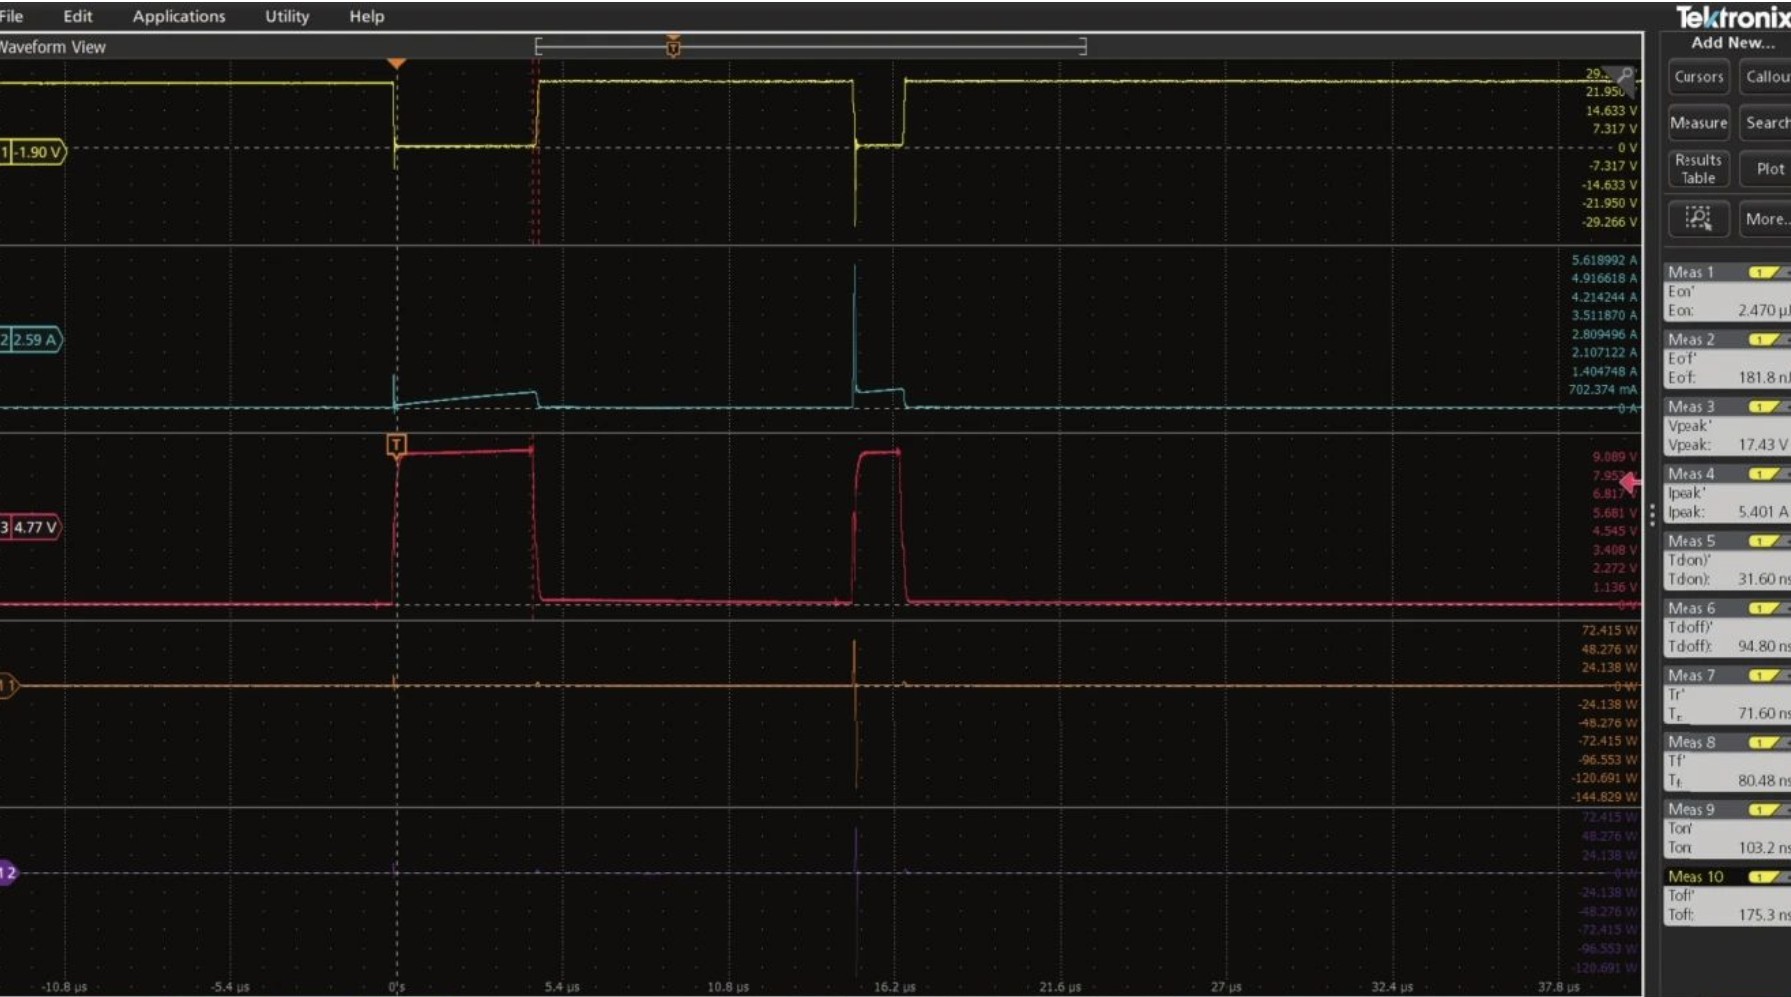The width and height of the screenshot is (1791, 997).
Task: Click the source tag icon on Meas 2
Action: [1765, 339]
